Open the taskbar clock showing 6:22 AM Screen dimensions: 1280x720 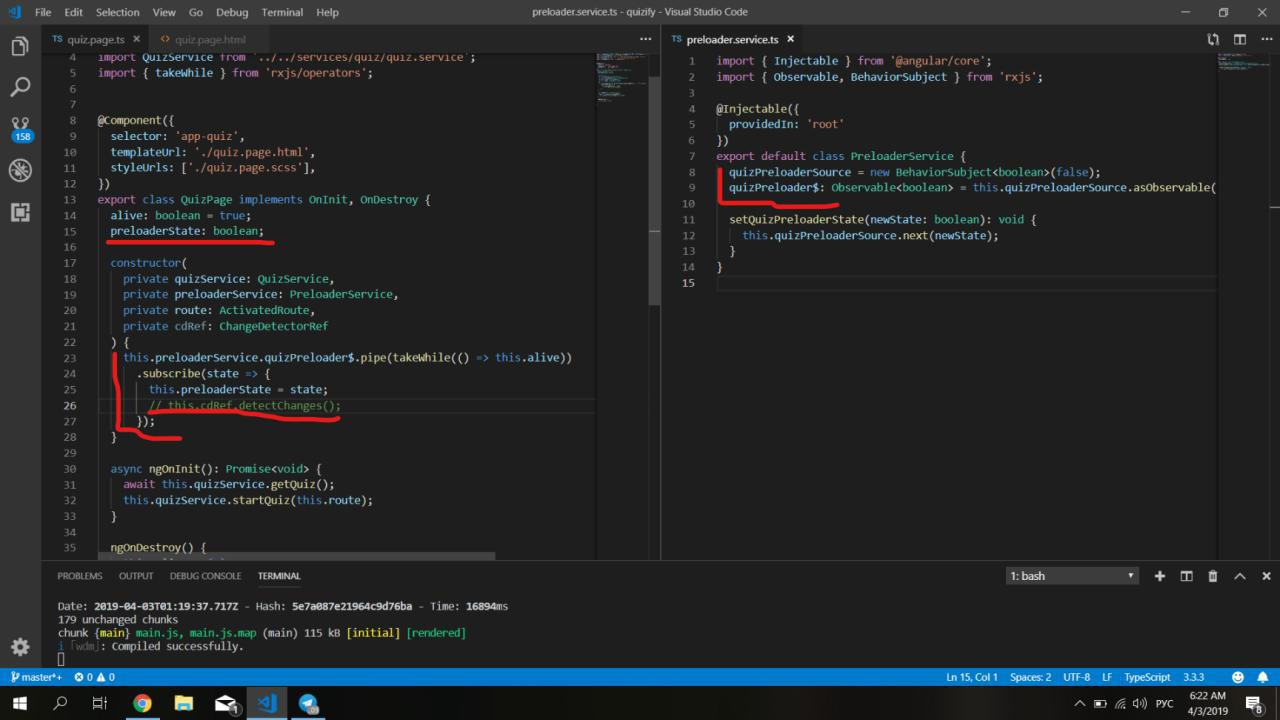(x=1207, y=704)
